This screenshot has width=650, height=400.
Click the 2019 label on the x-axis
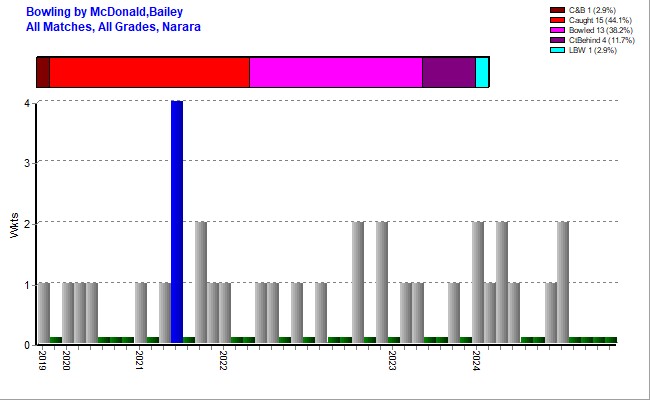pos(43,360)
